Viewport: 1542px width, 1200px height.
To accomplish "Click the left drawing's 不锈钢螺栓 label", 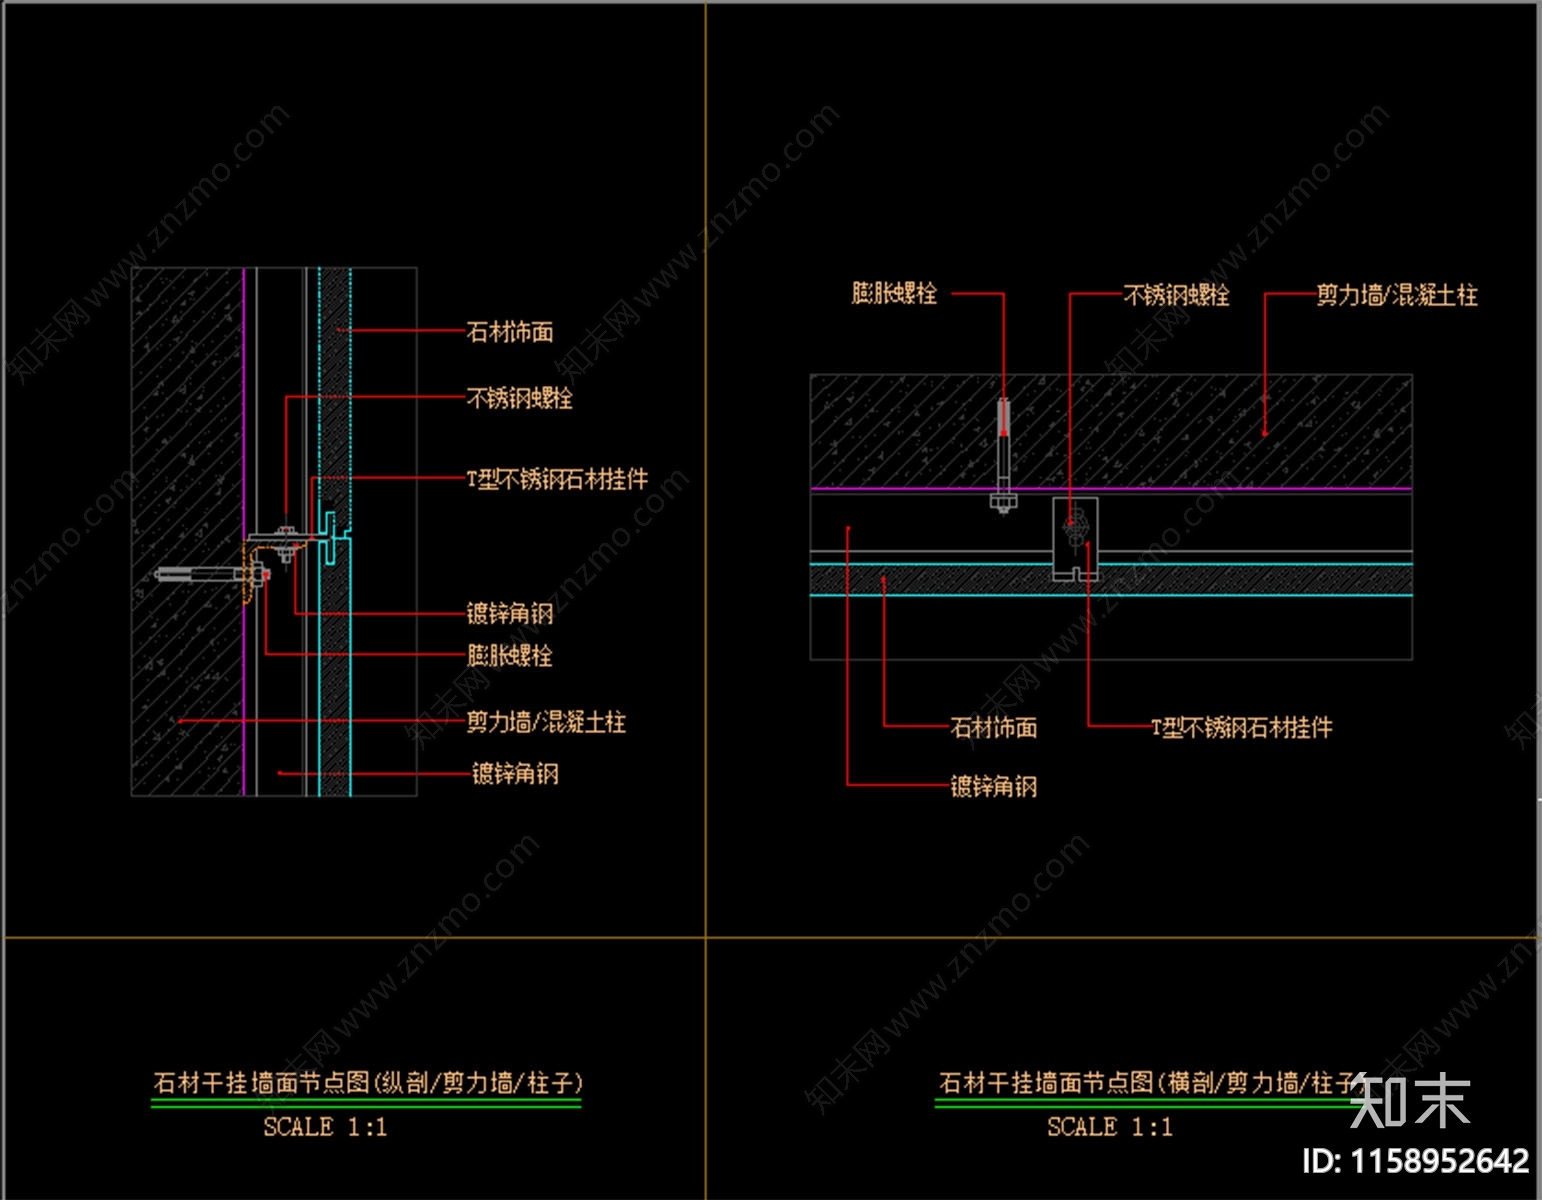I will point(520,398).
